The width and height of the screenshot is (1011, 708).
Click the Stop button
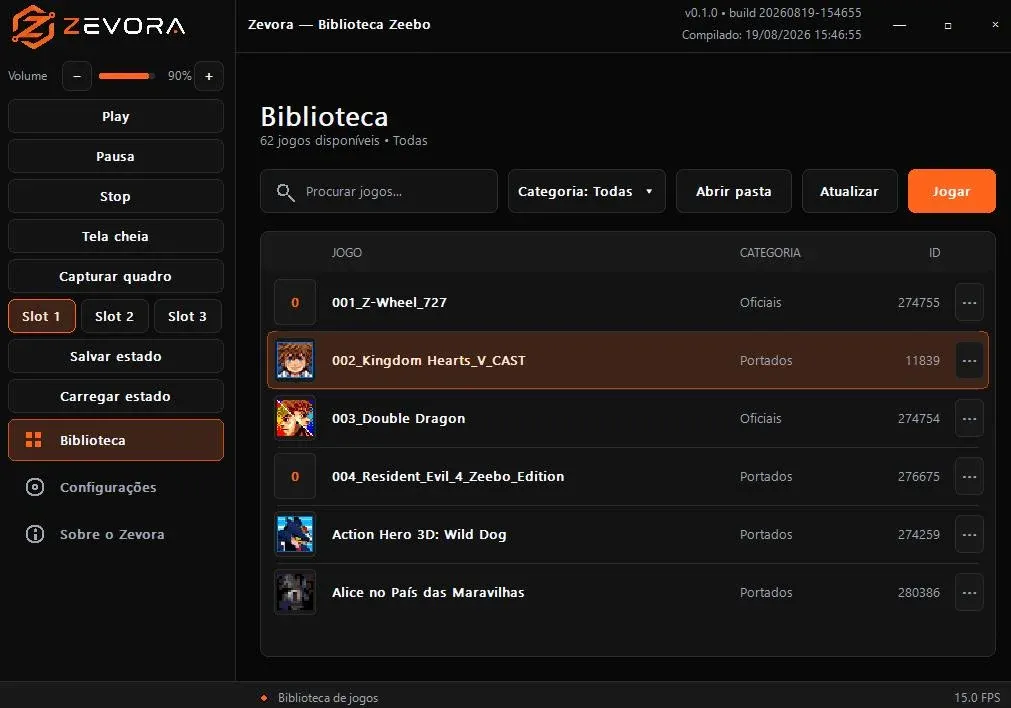116,196
